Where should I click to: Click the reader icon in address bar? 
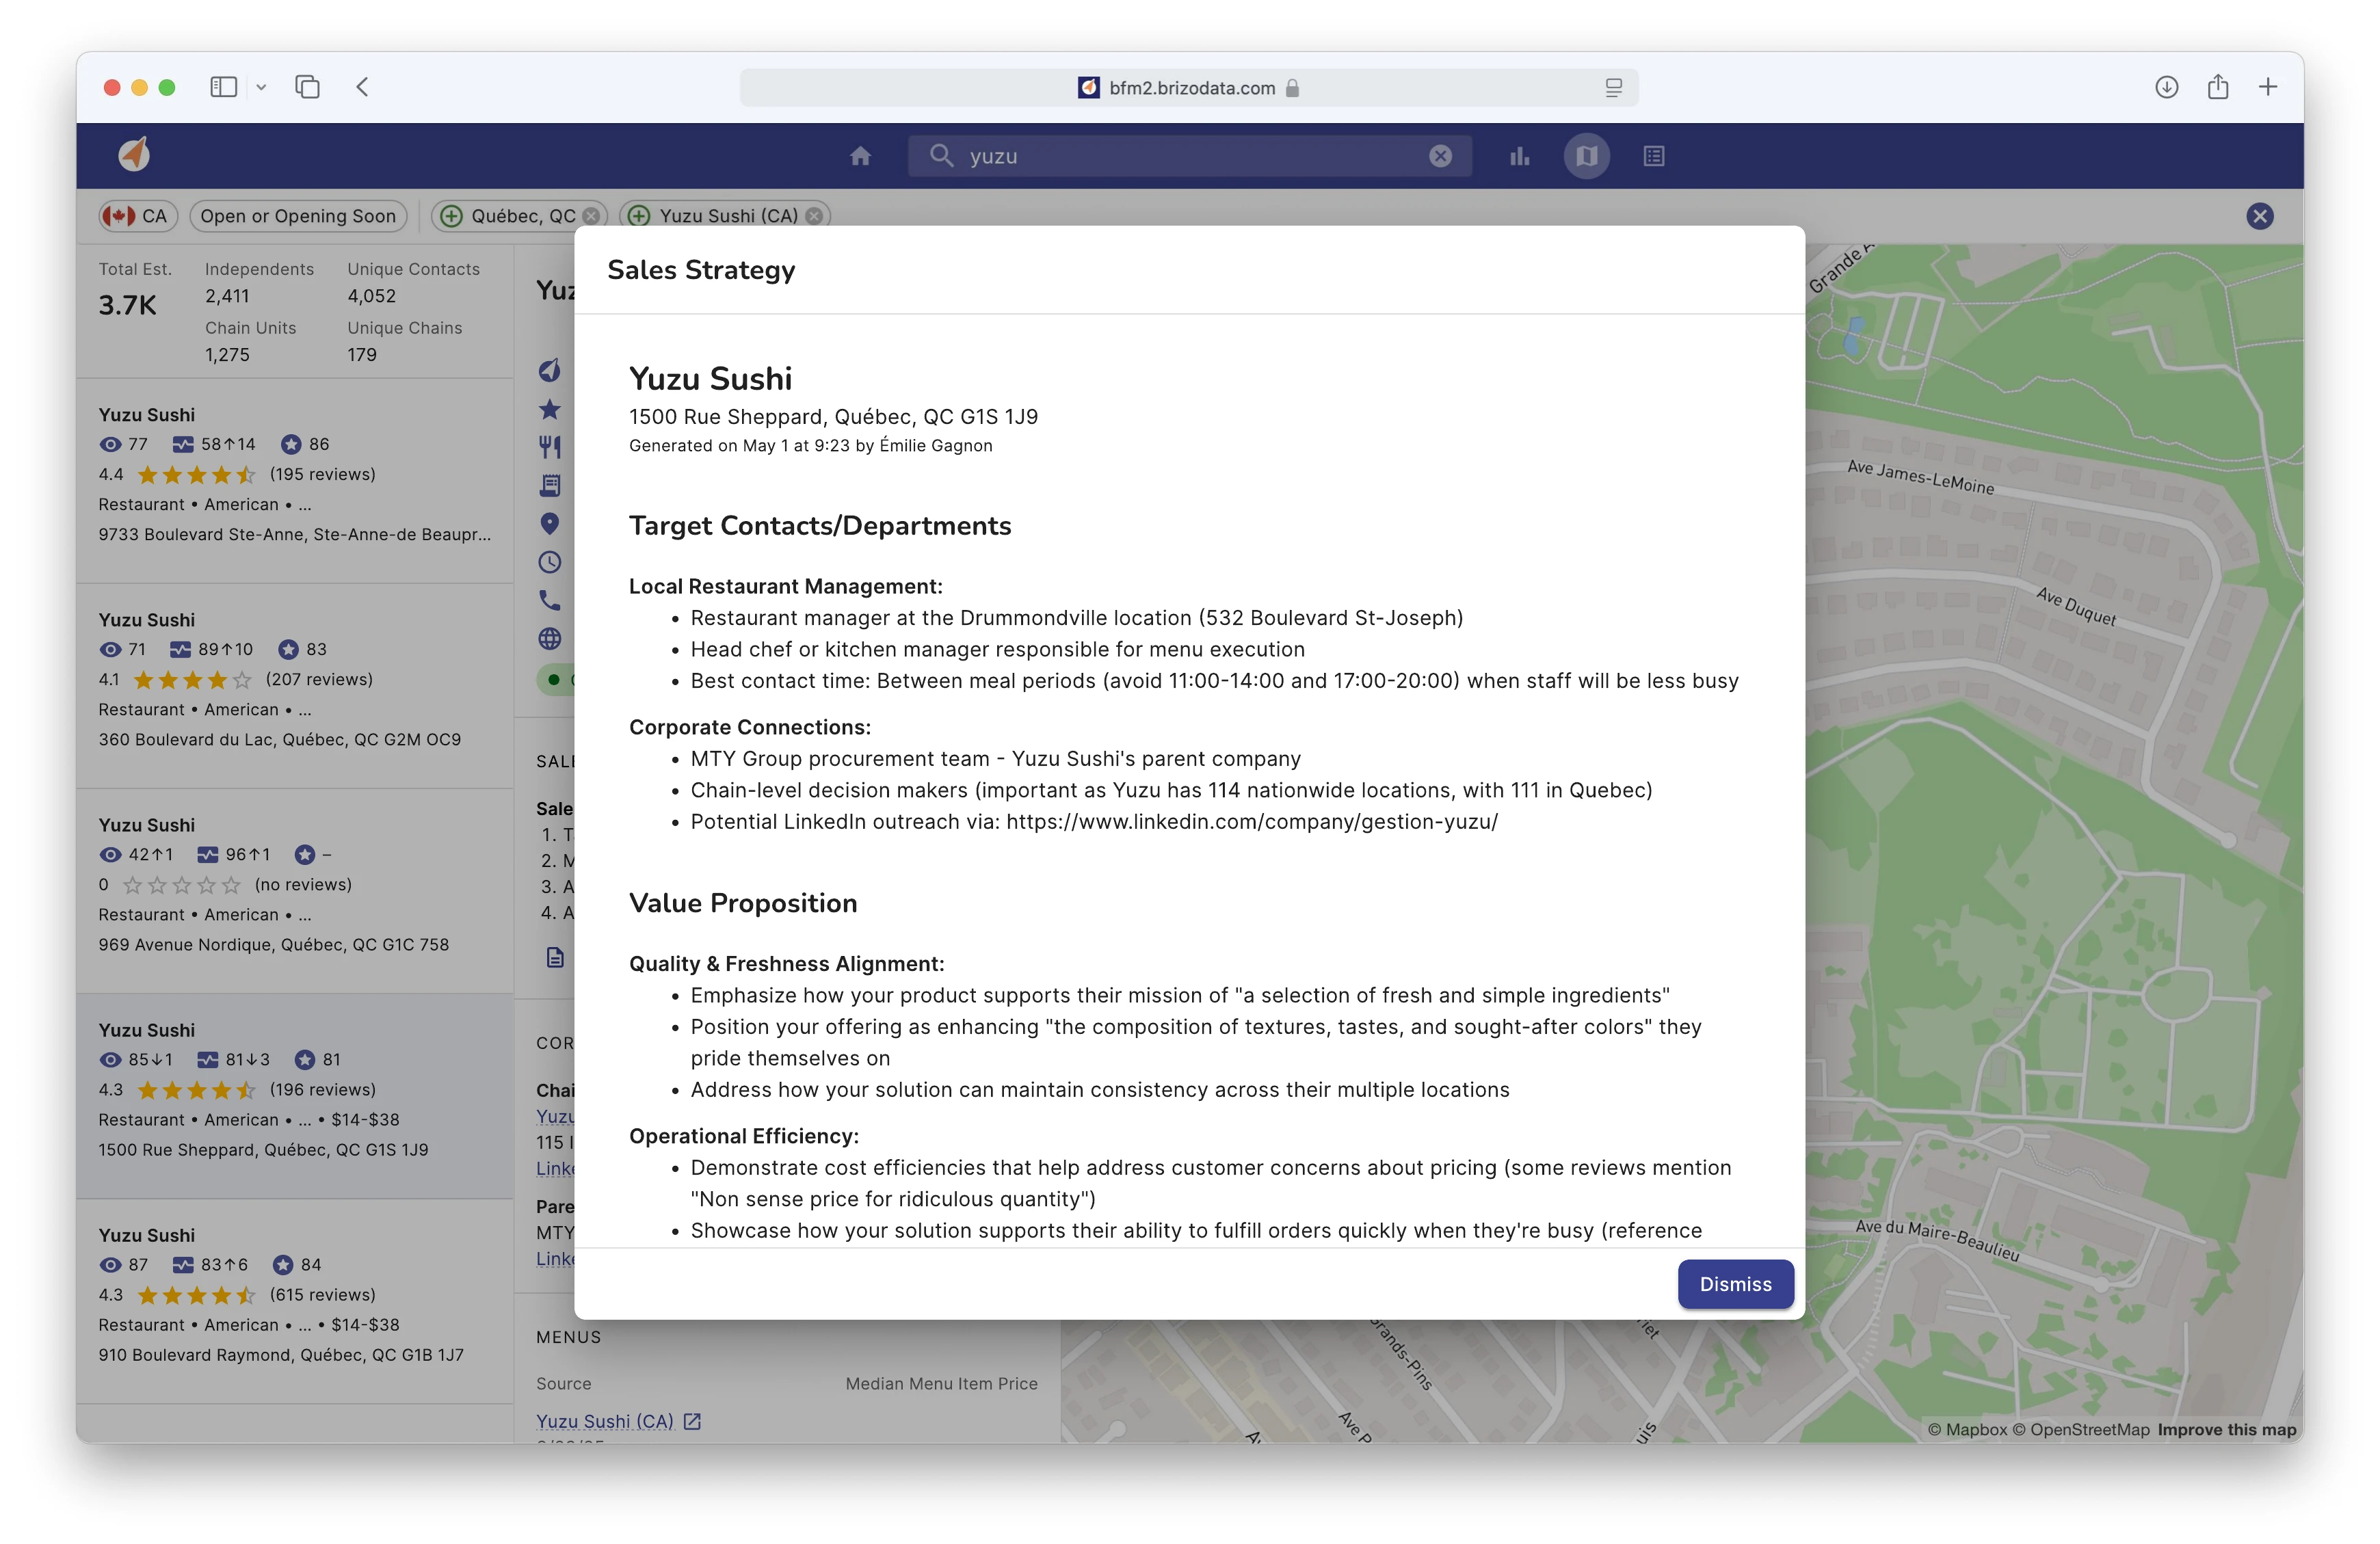(x=1613, y=88)
